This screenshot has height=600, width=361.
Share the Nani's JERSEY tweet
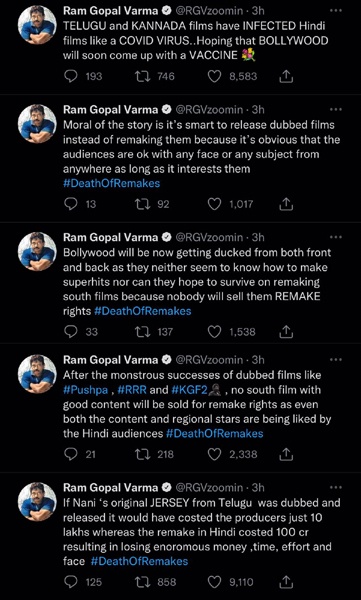(286, 582)
